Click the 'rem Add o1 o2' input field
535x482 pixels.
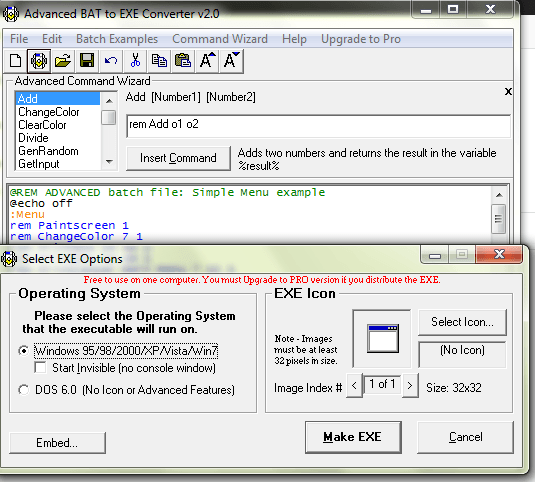click(x=318, y=126)
